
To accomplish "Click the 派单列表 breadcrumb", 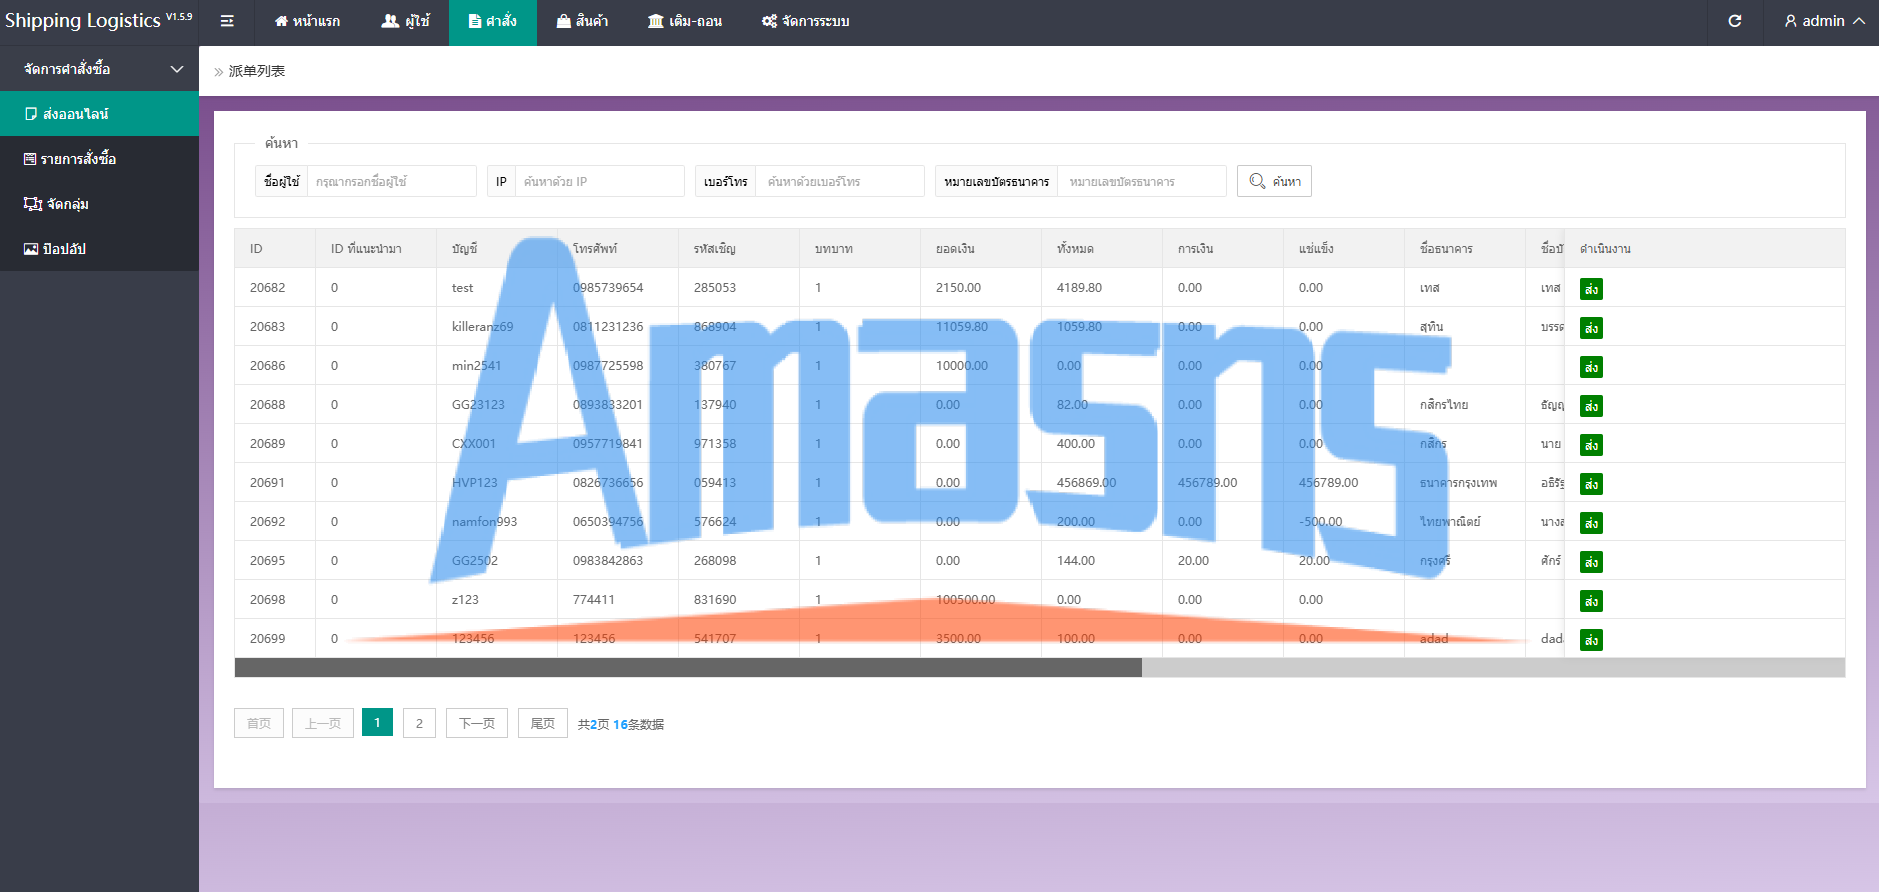I will pyautogui.click(x=257, y=71).
